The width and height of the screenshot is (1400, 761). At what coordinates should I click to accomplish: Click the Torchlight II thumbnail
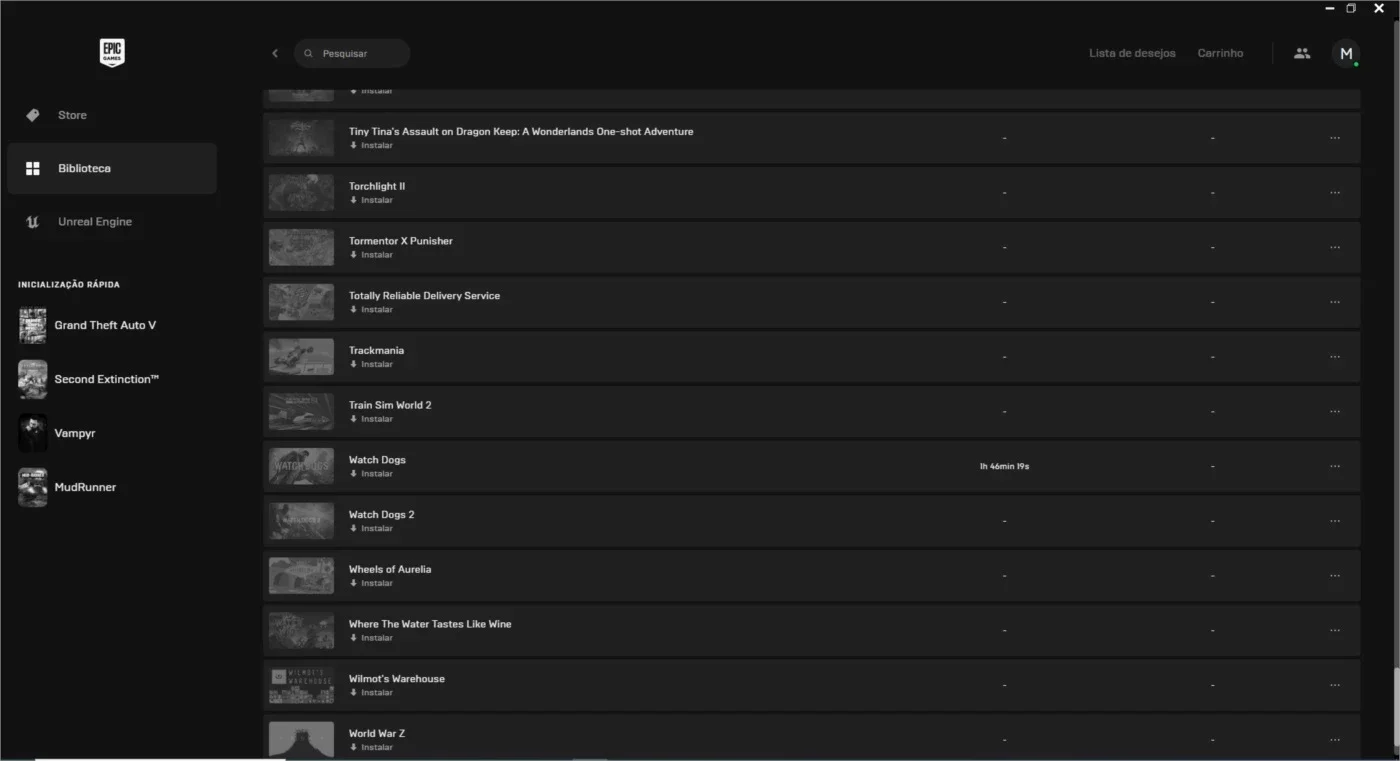click(301, 193)
